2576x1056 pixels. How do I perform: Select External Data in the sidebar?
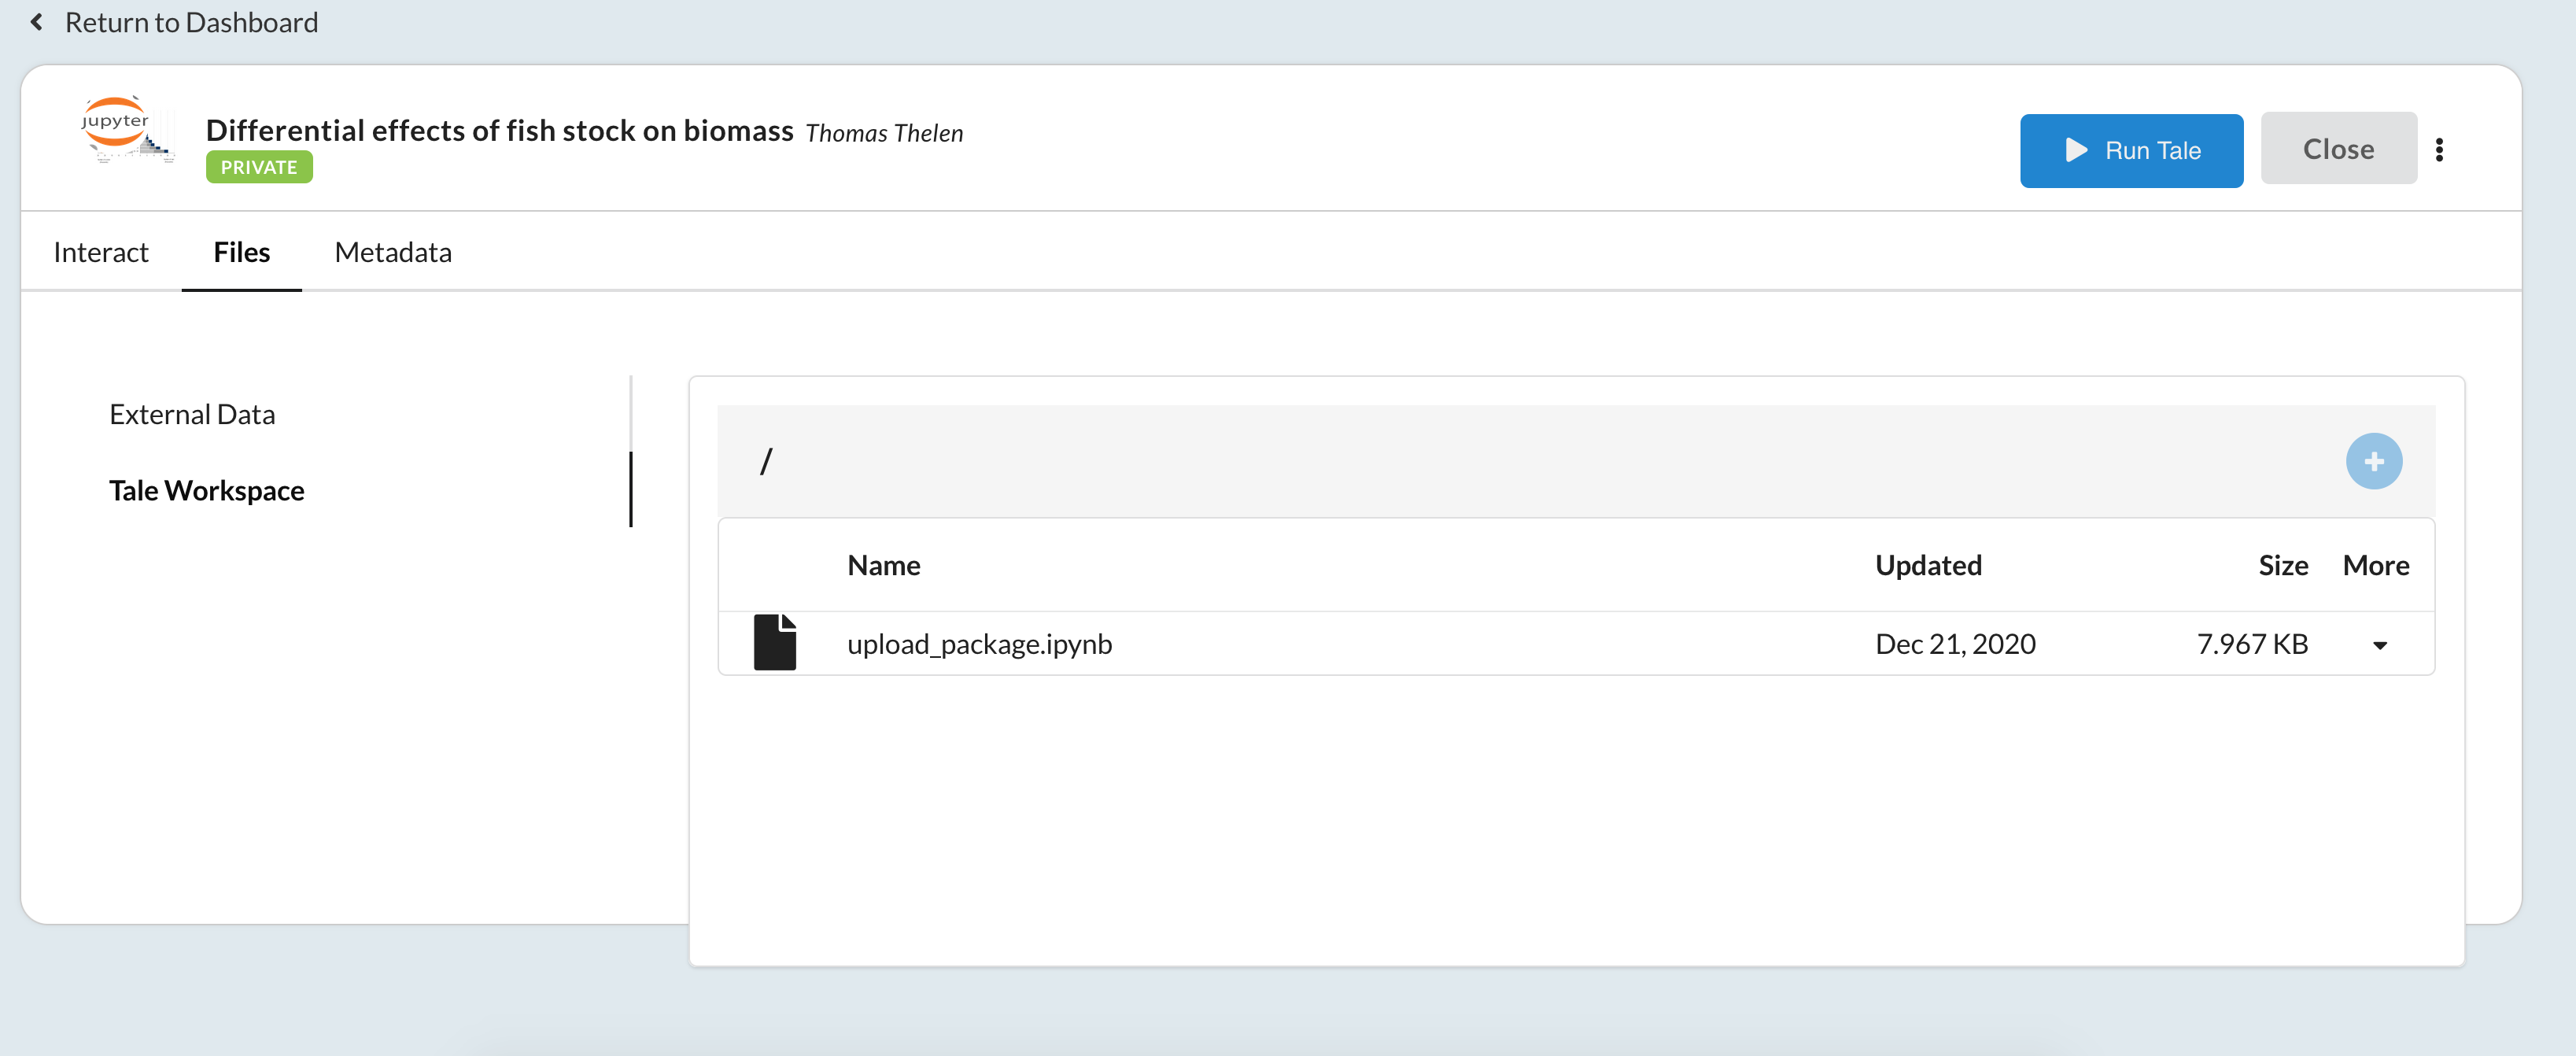click(192, 413)
